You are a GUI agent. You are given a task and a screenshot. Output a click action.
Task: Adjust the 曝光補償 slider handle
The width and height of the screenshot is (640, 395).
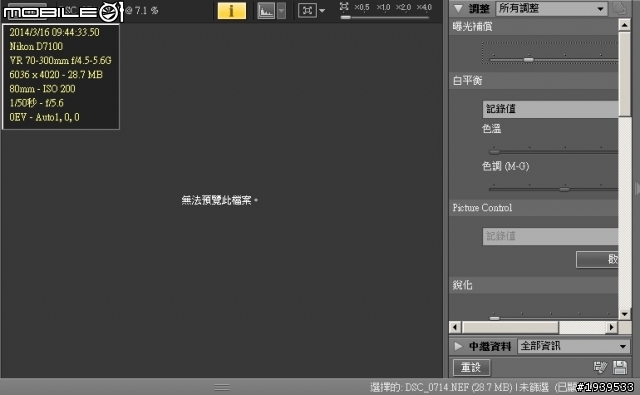528,60
